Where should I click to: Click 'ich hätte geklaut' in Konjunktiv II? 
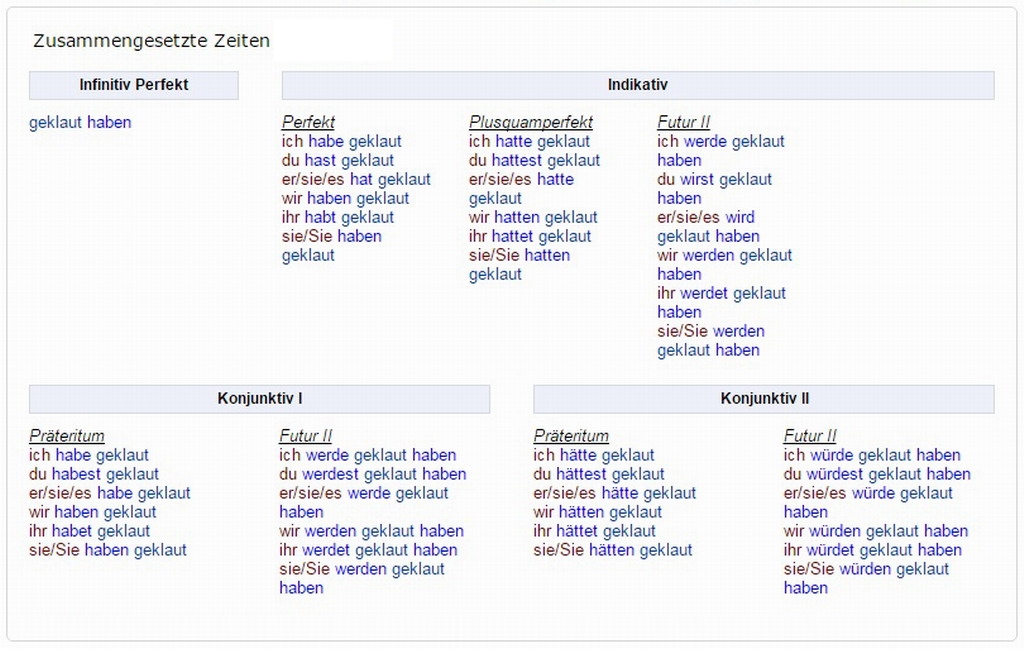point(594,456)
